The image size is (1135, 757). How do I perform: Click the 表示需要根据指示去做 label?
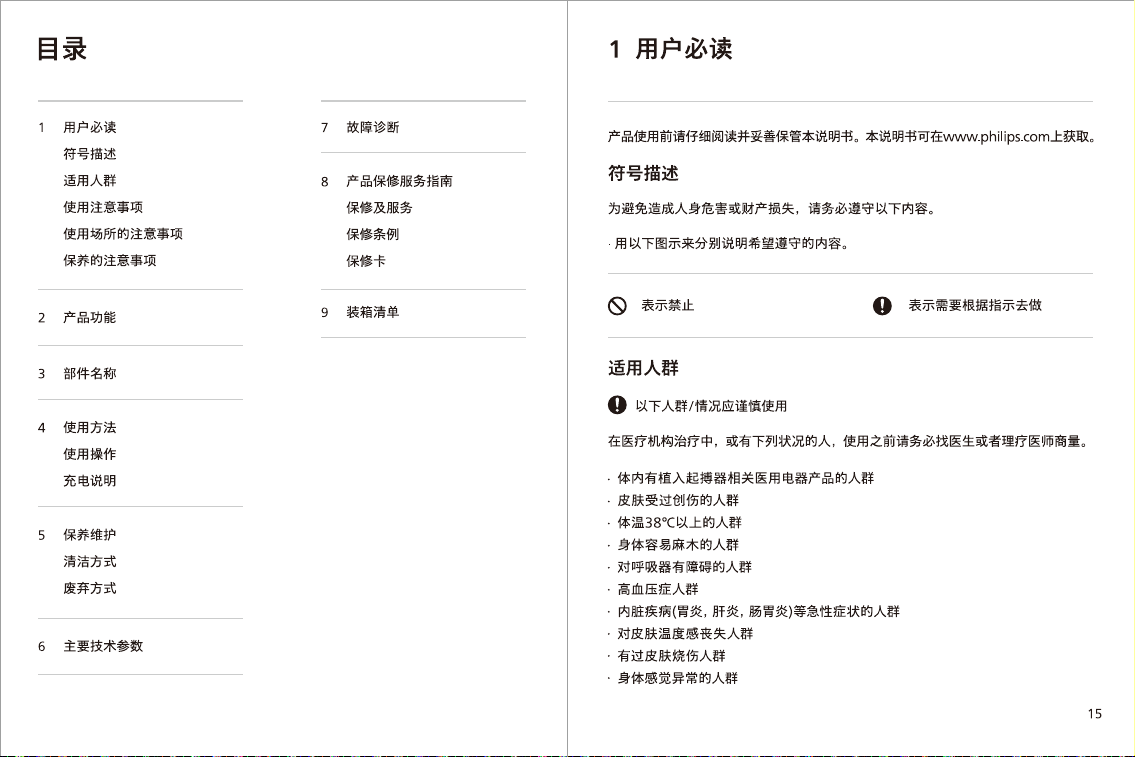(975, 305)
